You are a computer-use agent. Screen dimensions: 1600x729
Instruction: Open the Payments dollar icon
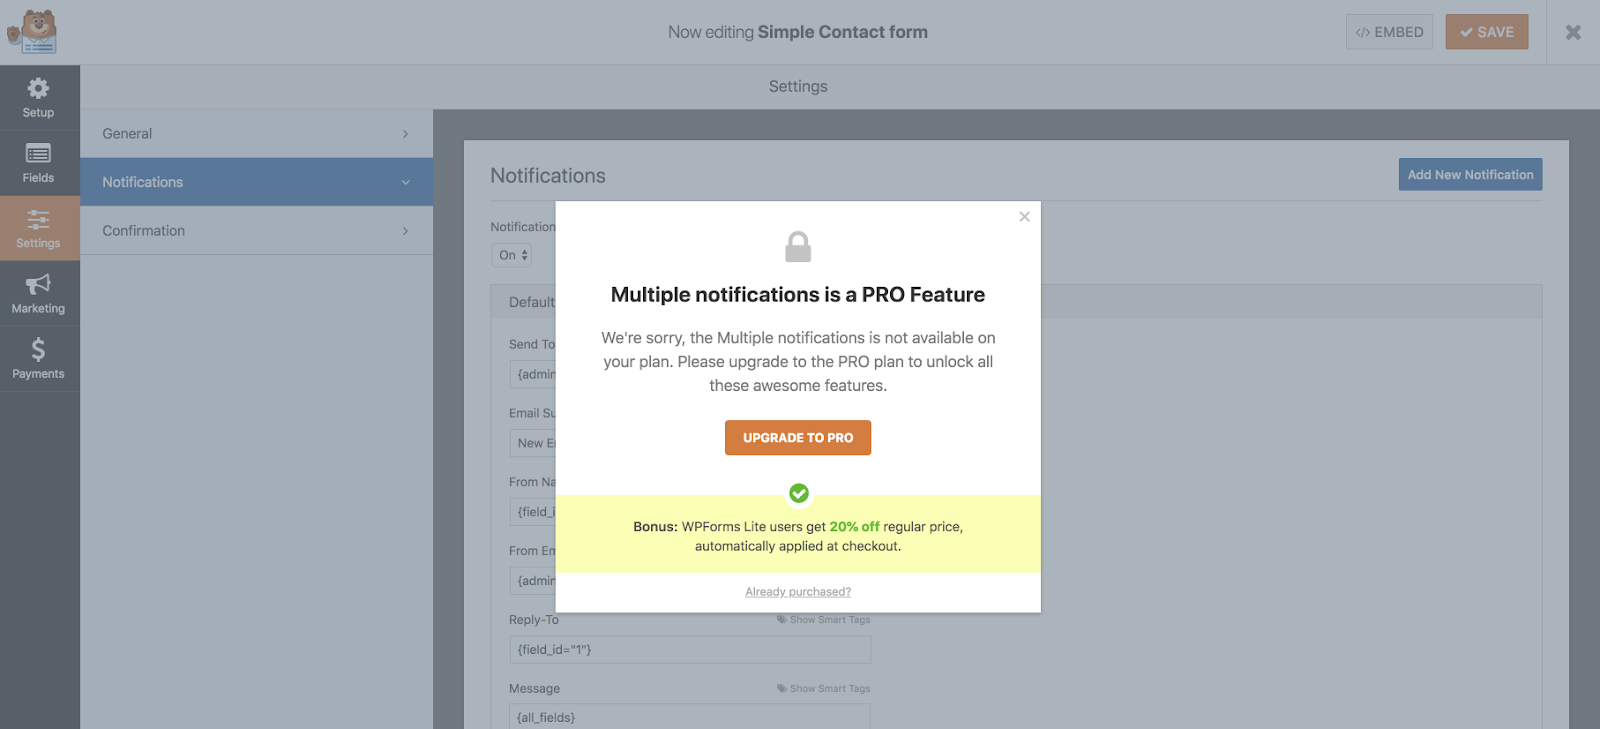[38, 349]
